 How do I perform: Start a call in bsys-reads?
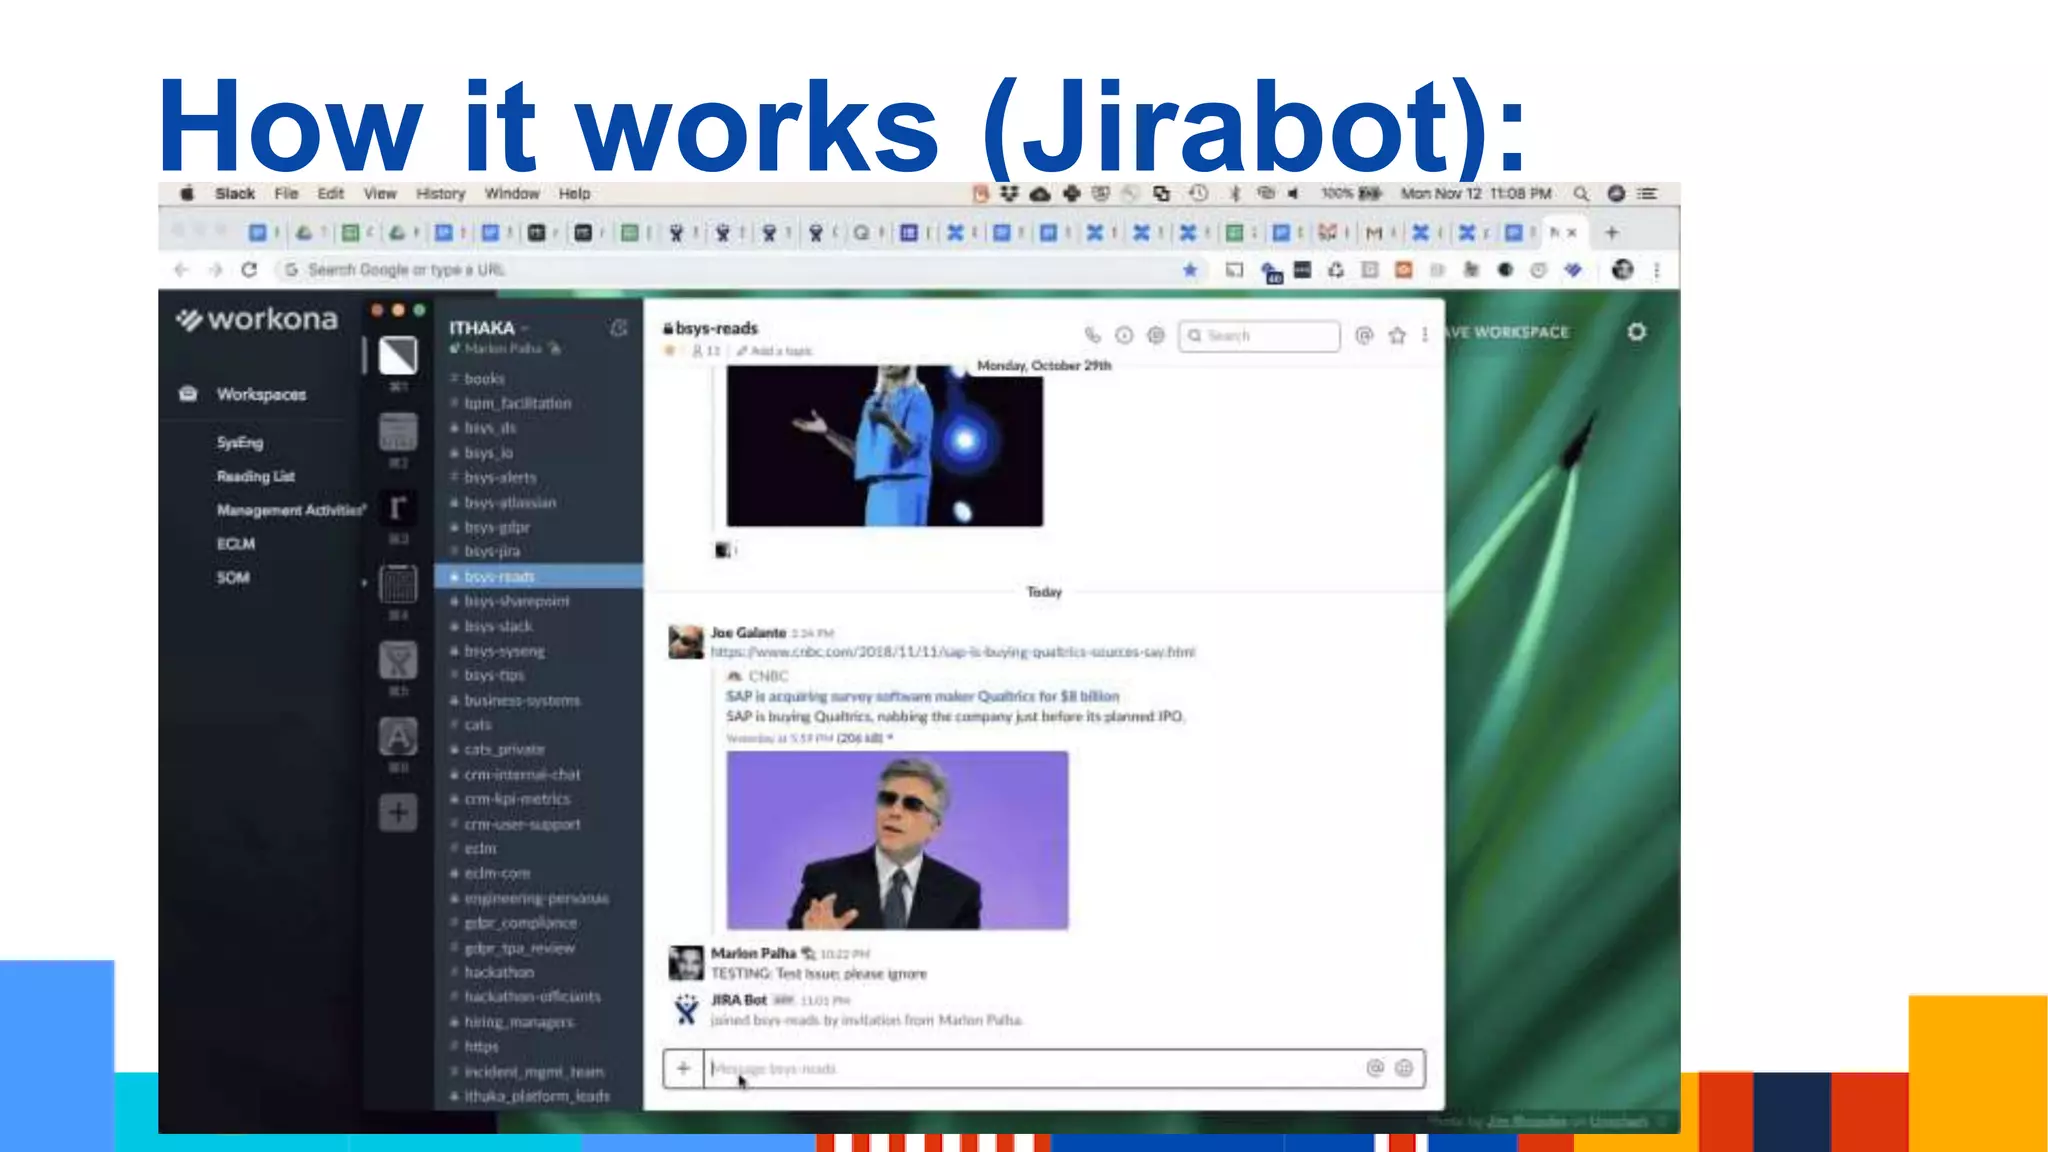tap(1092, 335)
